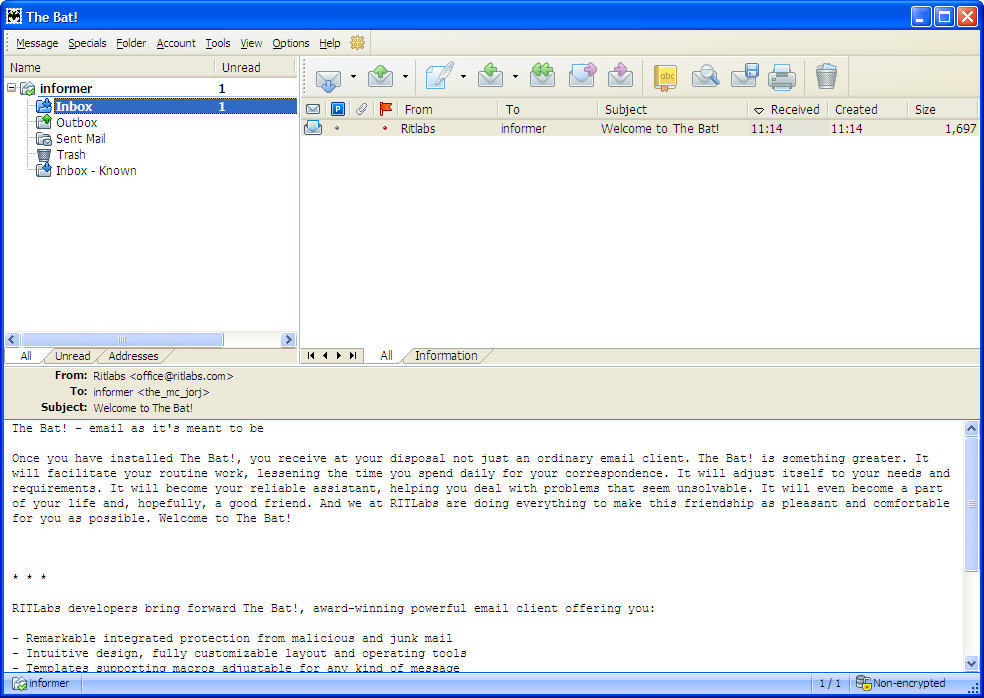This screenshot has height=698, width=984.
Task: Click the Search messages magnifier icon
Action: click(705, 77)
